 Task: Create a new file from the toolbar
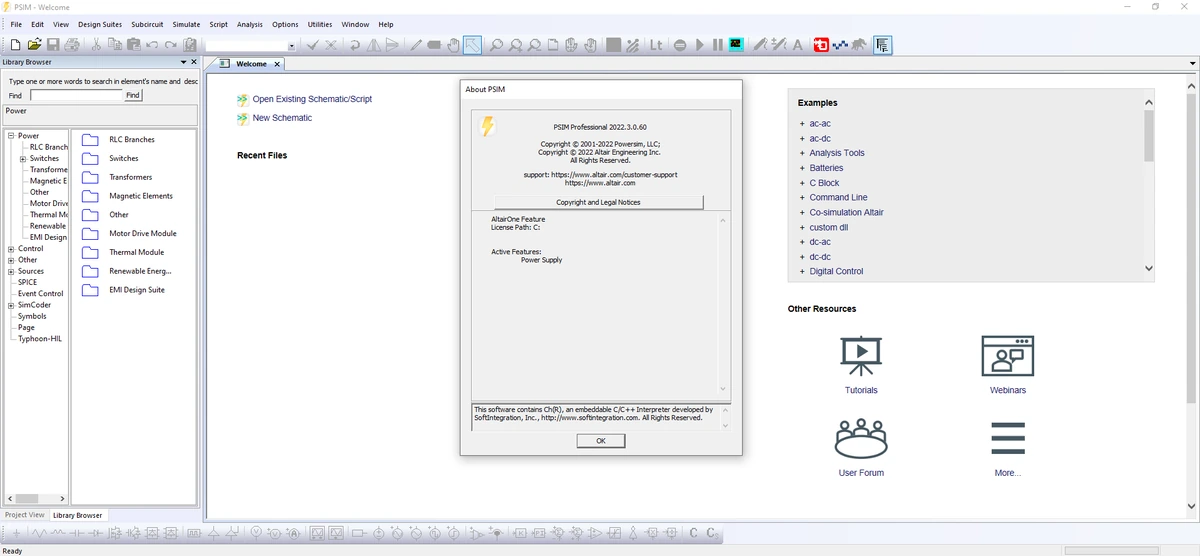[15, 45]
